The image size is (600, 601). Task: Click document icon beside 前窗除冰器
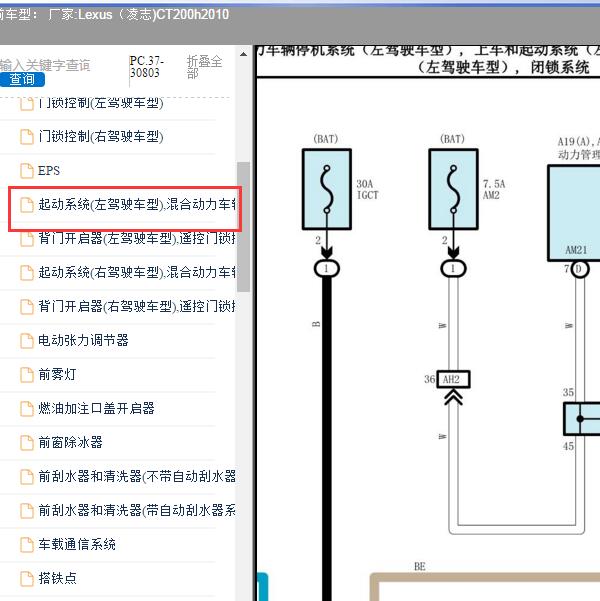[x=26, y=442]
